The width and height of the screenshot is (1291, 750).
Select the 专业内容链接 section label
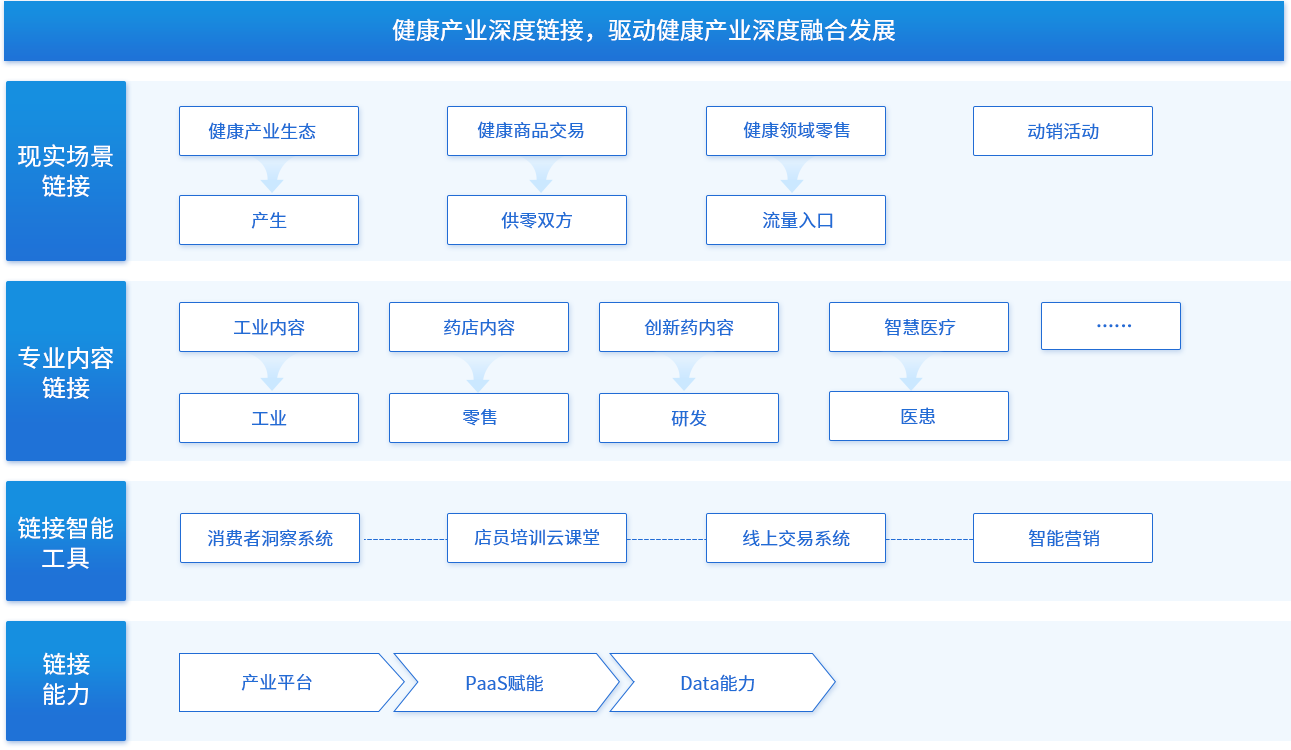[66, 371]
